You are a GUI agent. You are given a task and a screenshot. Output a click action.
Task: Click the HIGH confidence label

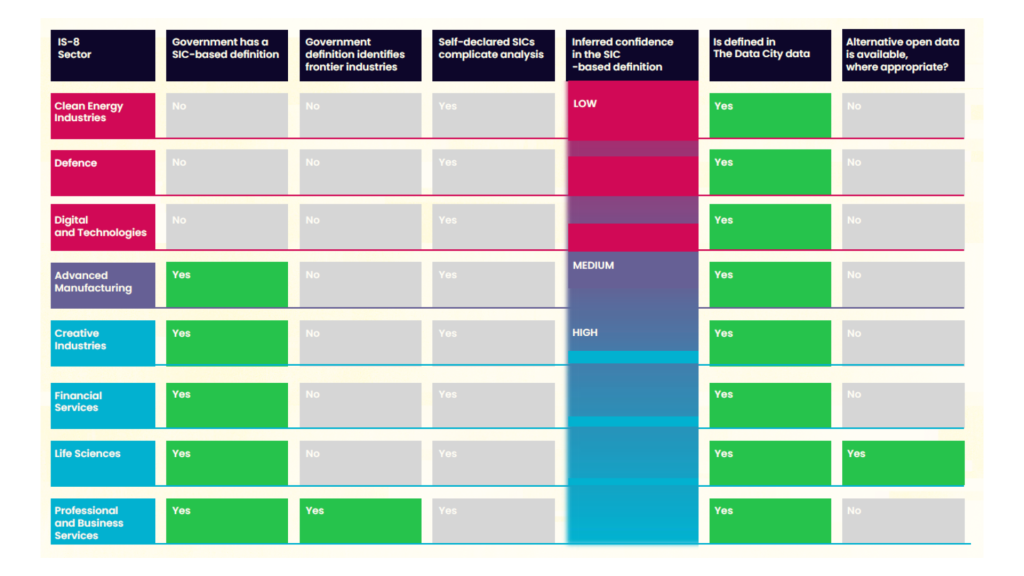584,332
